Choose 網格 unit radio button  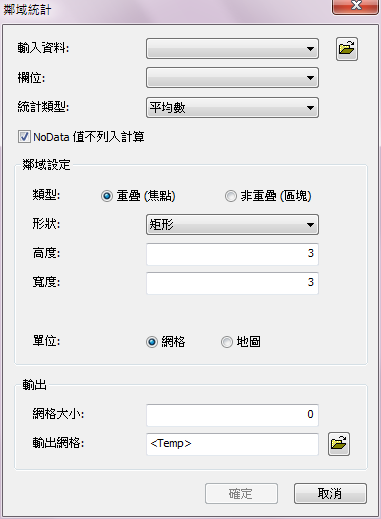[152, 342]
